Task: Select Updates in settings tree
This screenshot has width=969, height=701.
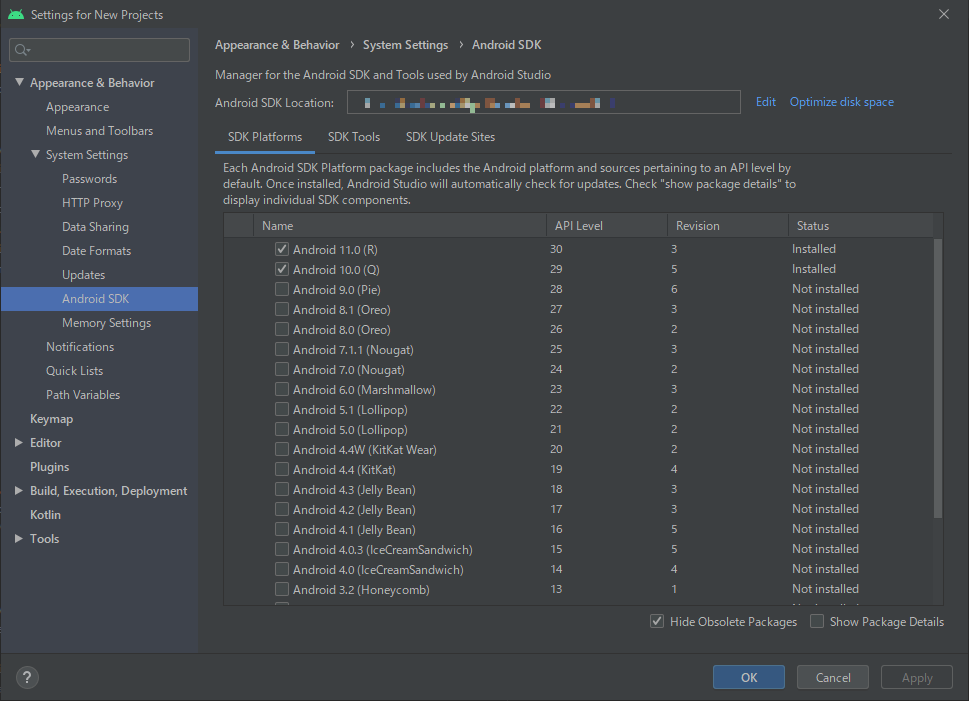Action: (x=83, y=275)
